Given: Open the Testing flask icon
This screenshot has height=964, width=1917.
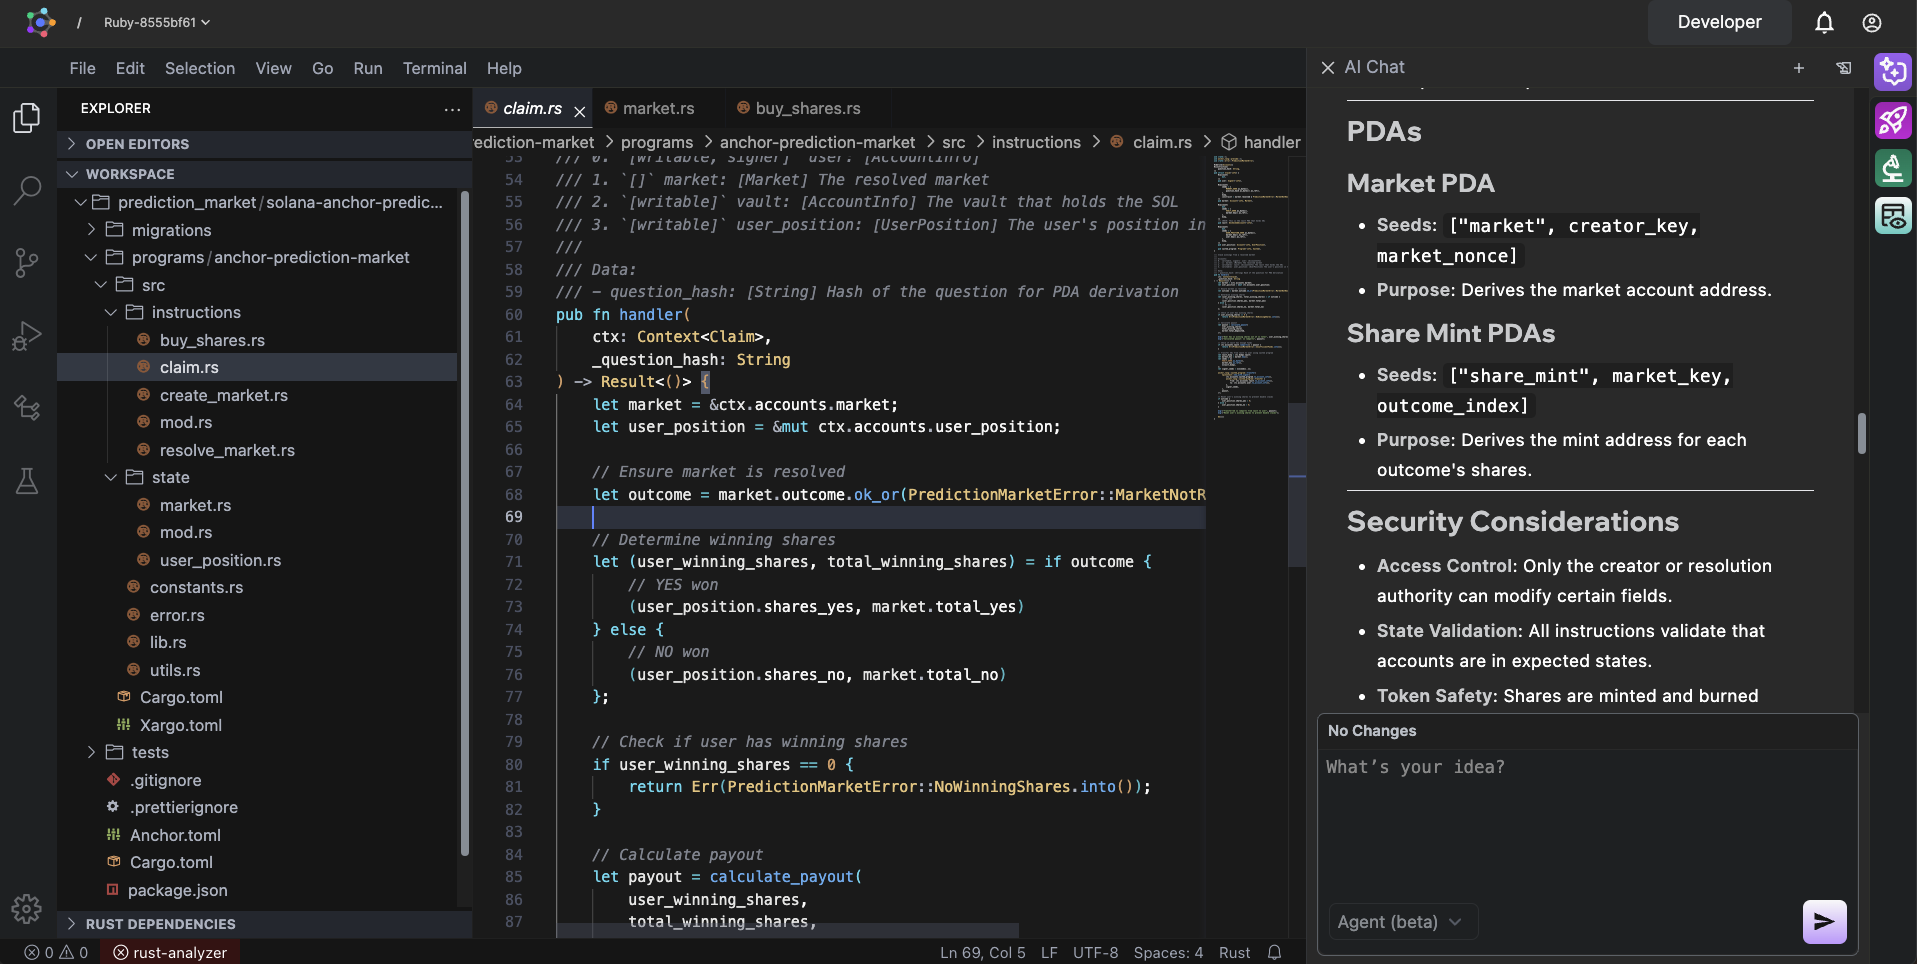Looking at the screenshot, I should [27, 481].
